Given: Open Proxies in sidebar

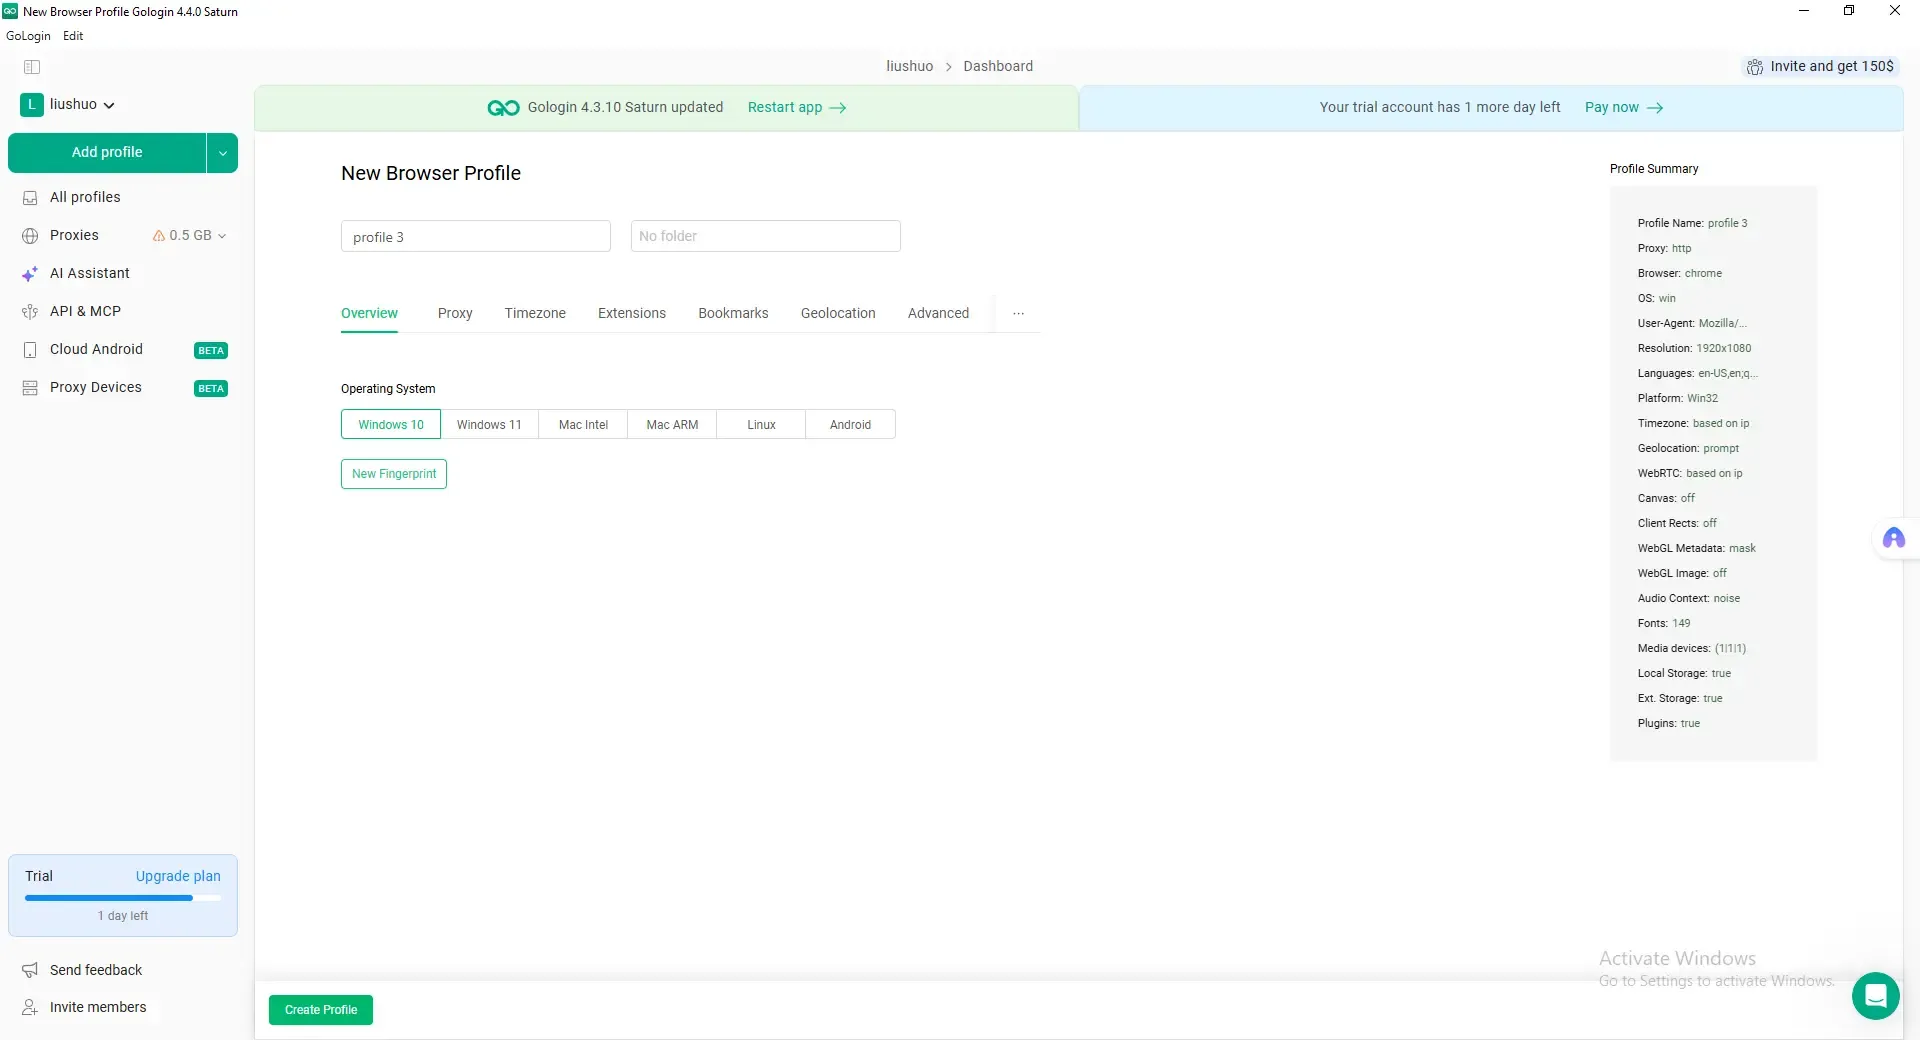Looking at the screenshot, I should 74,236.
